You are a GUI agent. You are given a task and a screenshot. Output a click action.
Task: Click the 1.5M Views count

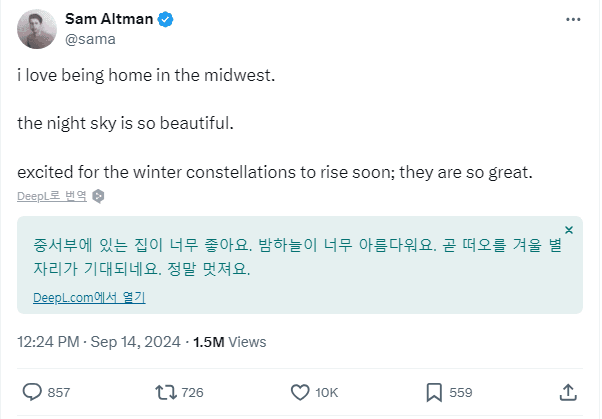coord(229,342)
